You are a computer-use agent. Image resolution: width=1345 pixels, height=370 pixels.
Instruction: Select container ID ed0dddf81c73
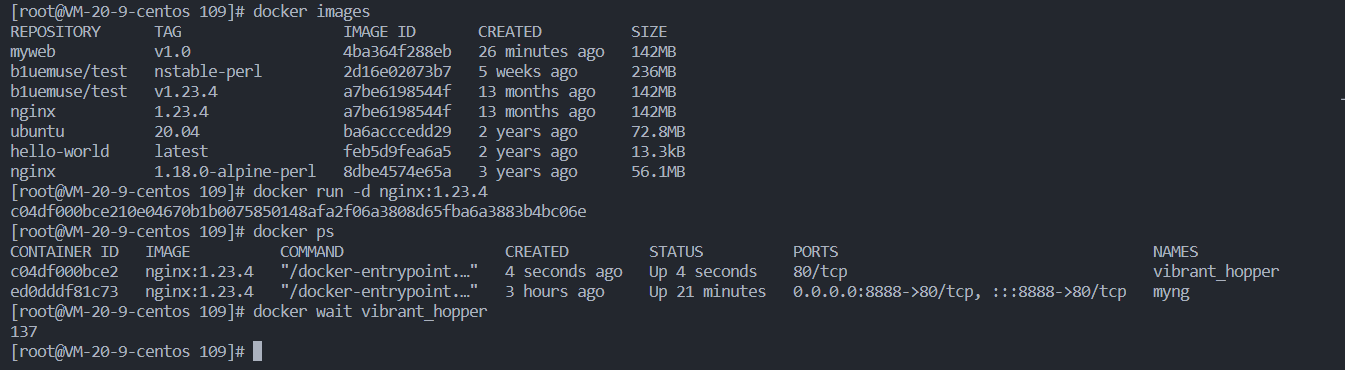click(64, 292)
